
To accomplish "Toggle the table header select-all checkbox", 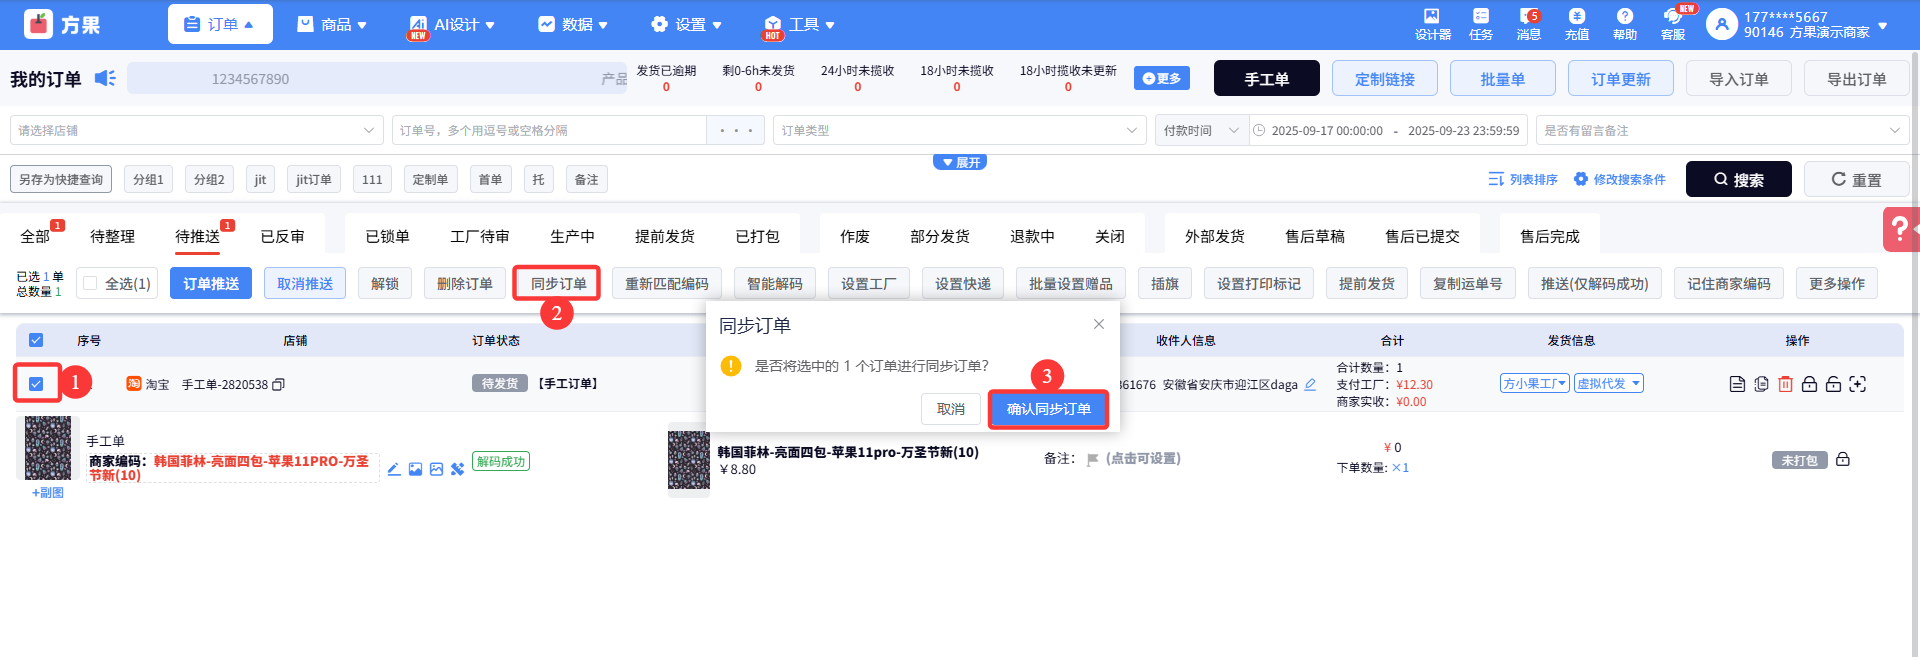I will coord(36,340).
